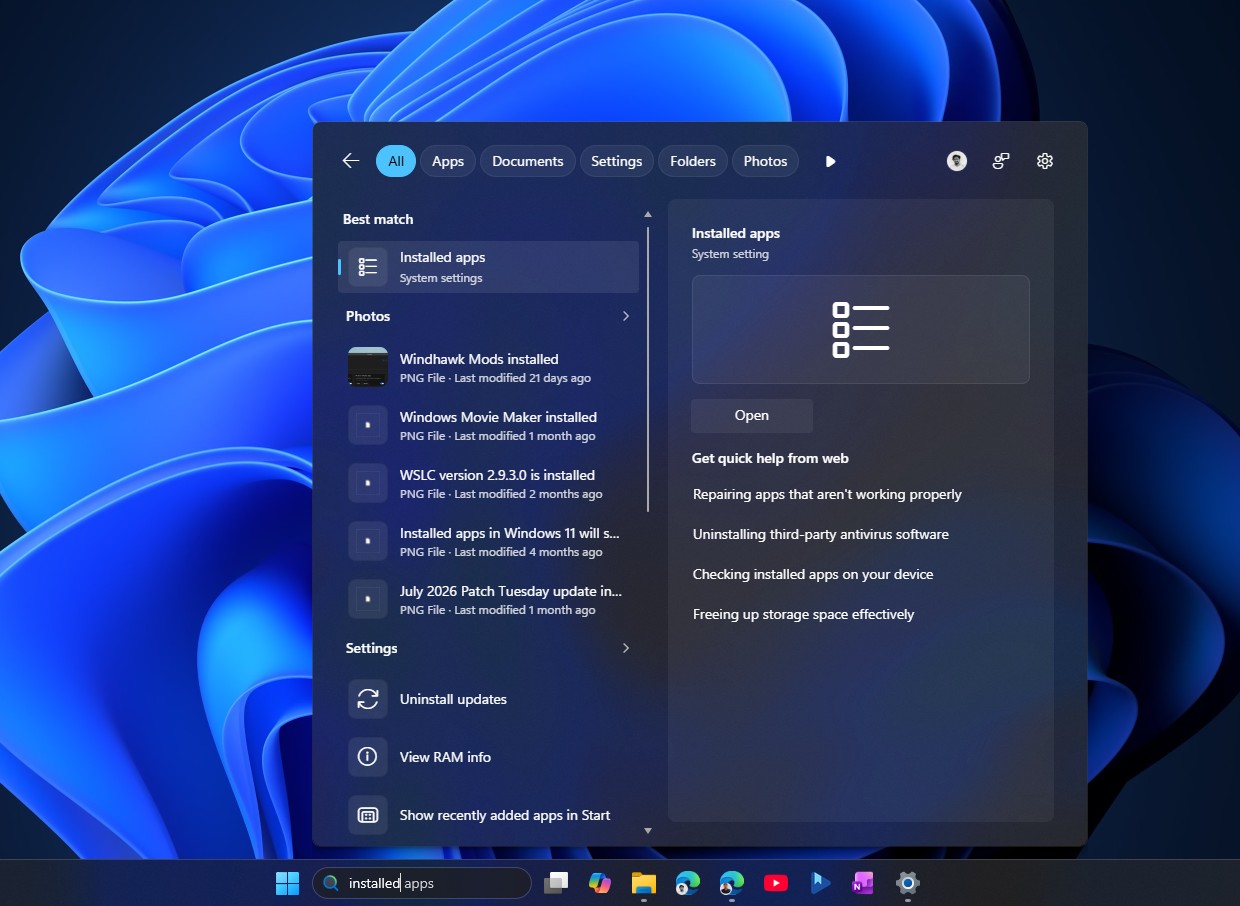Screen dimensions: 1240x906
Task: Open Installed apps in Windows 11 PNG
Action: coord(488,541)
